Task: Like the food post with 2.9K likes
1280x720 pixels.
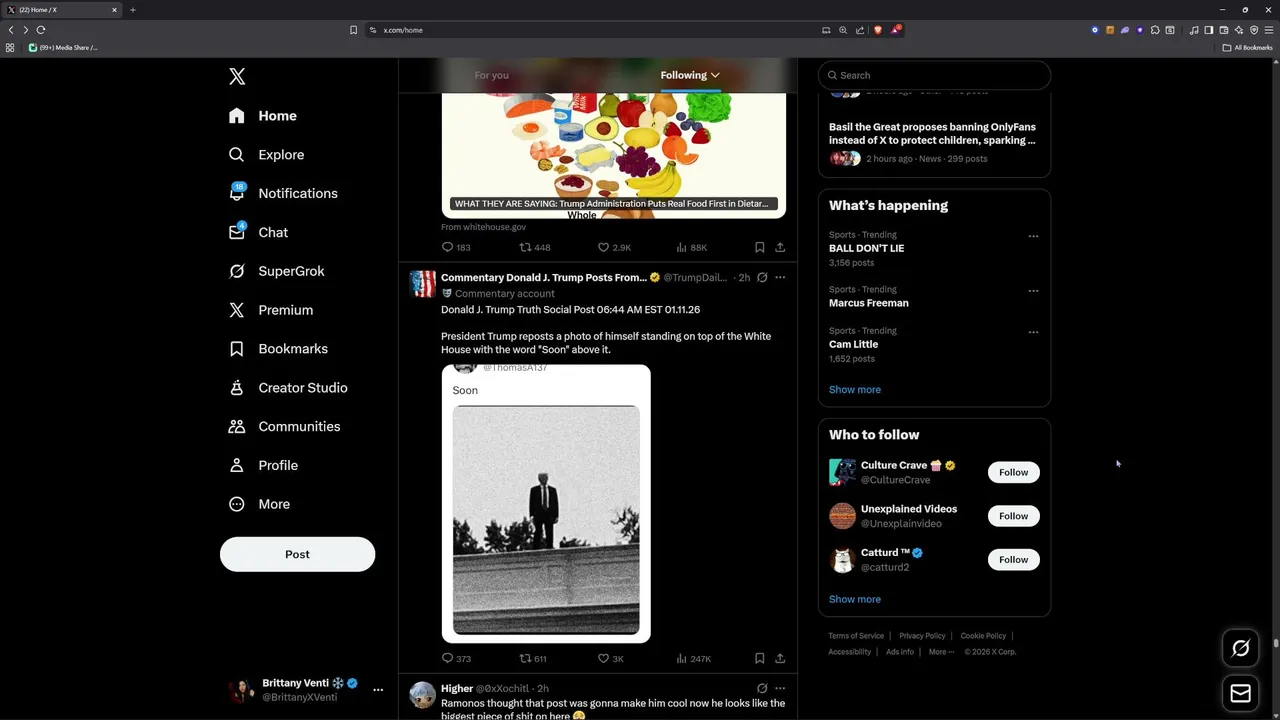Action: [x=614, y=247]
